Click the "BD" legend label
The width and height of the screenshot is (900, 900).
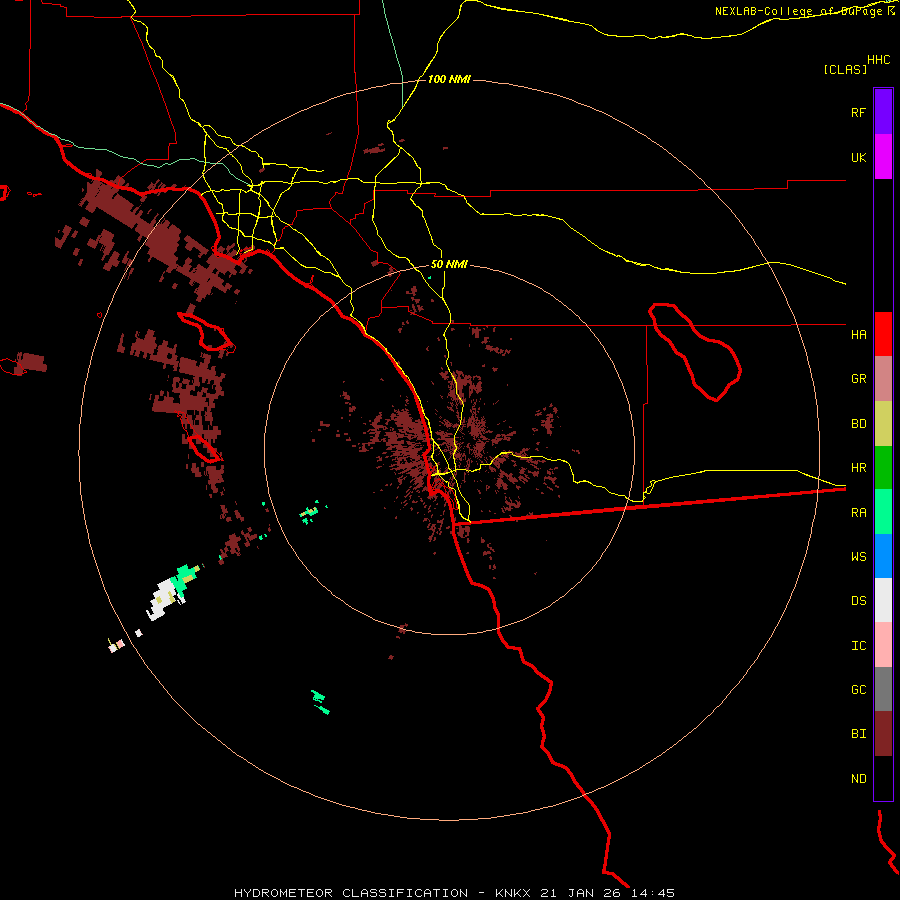pyautogui.click(x=858, y=424)
